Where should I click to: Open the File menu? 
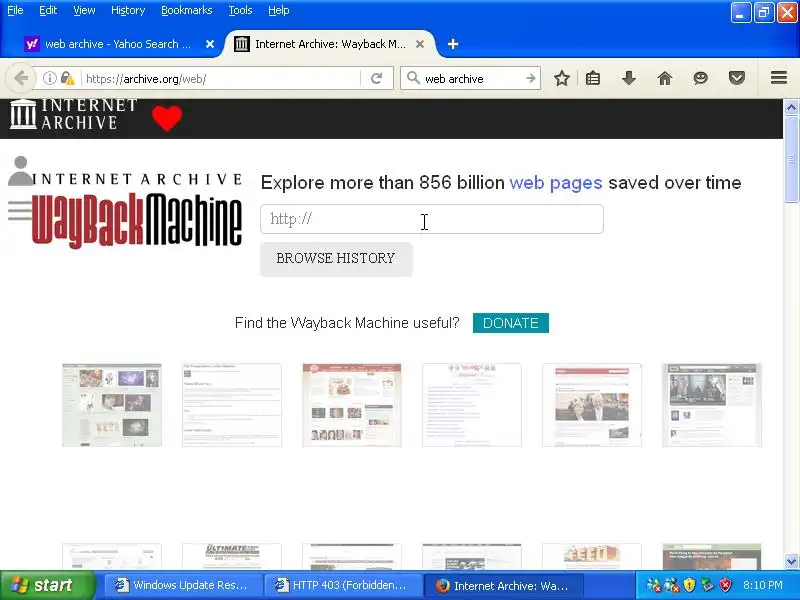click(x=15, y=10)
